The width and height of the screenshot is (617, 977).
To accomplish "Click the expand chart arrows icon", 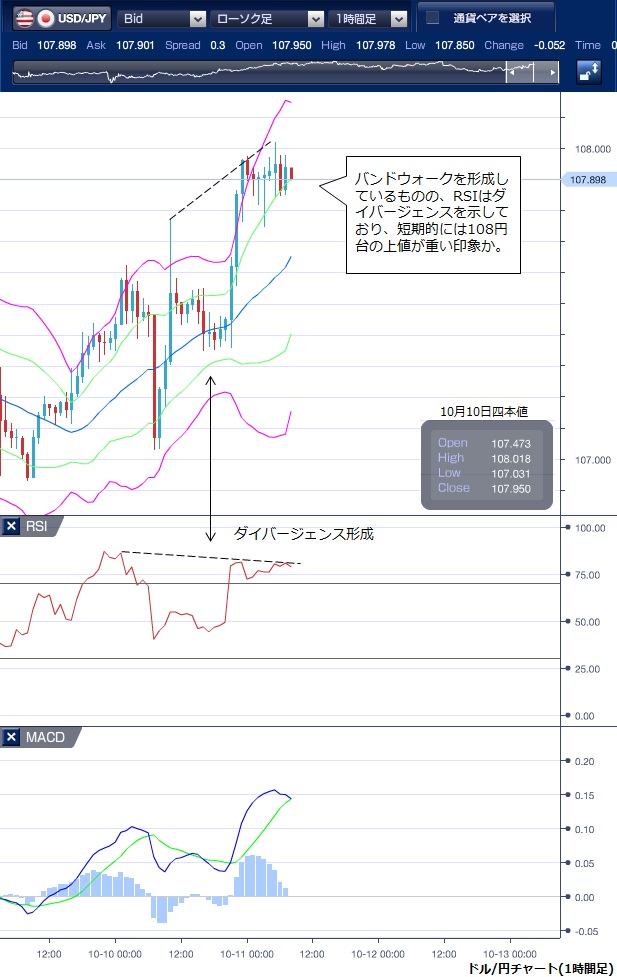I will click(x=589, y=72).
